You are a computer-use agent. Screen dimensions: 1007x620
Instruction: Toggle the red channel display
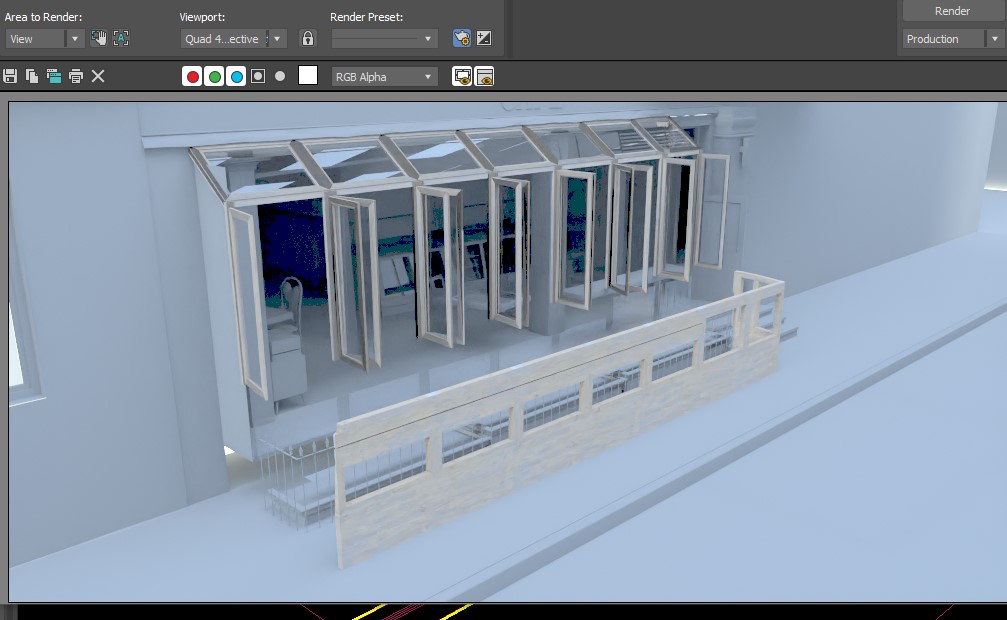click(192, 77)
